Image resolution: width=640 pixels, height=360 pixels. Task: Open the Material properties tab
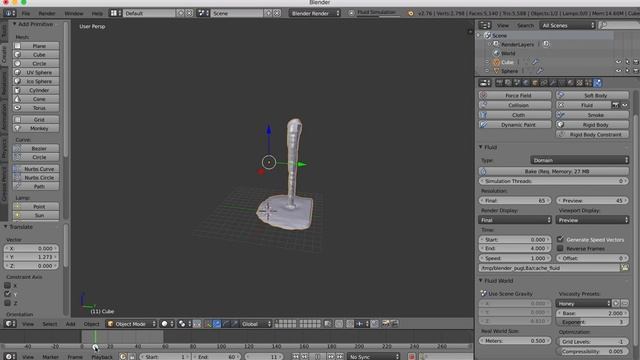pos(571,83)
